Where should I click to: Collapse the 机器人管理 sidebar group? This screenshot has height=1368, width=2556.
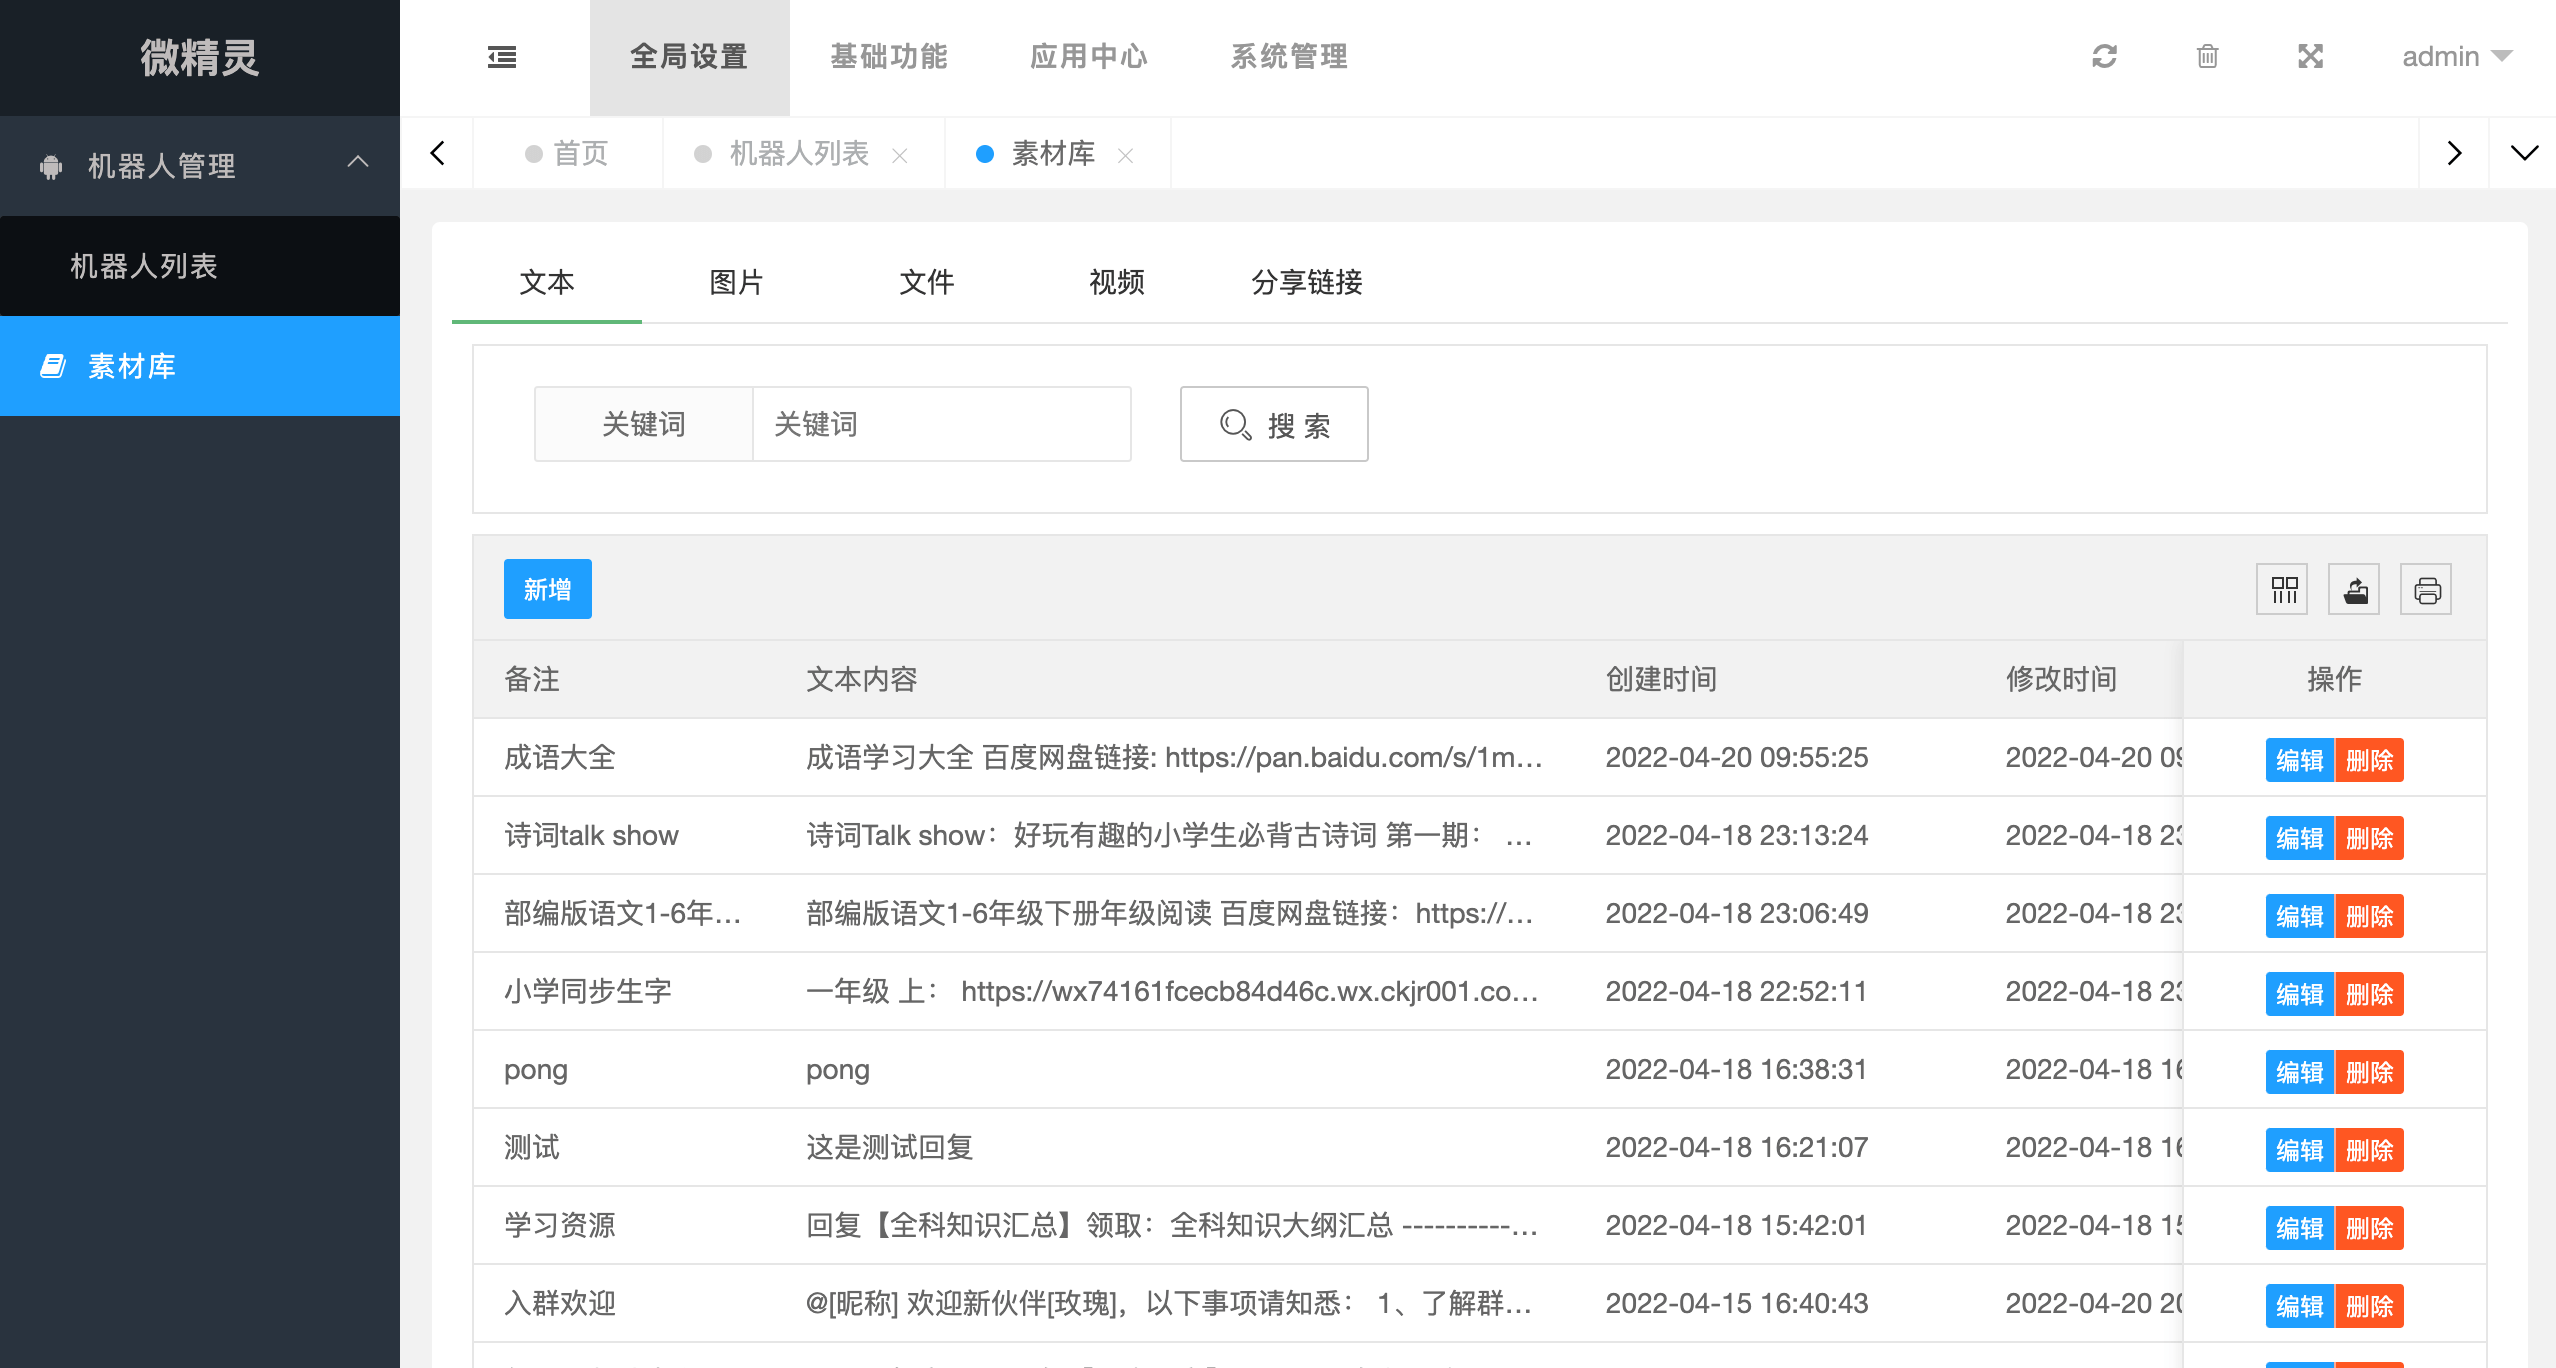coord(200,165)
